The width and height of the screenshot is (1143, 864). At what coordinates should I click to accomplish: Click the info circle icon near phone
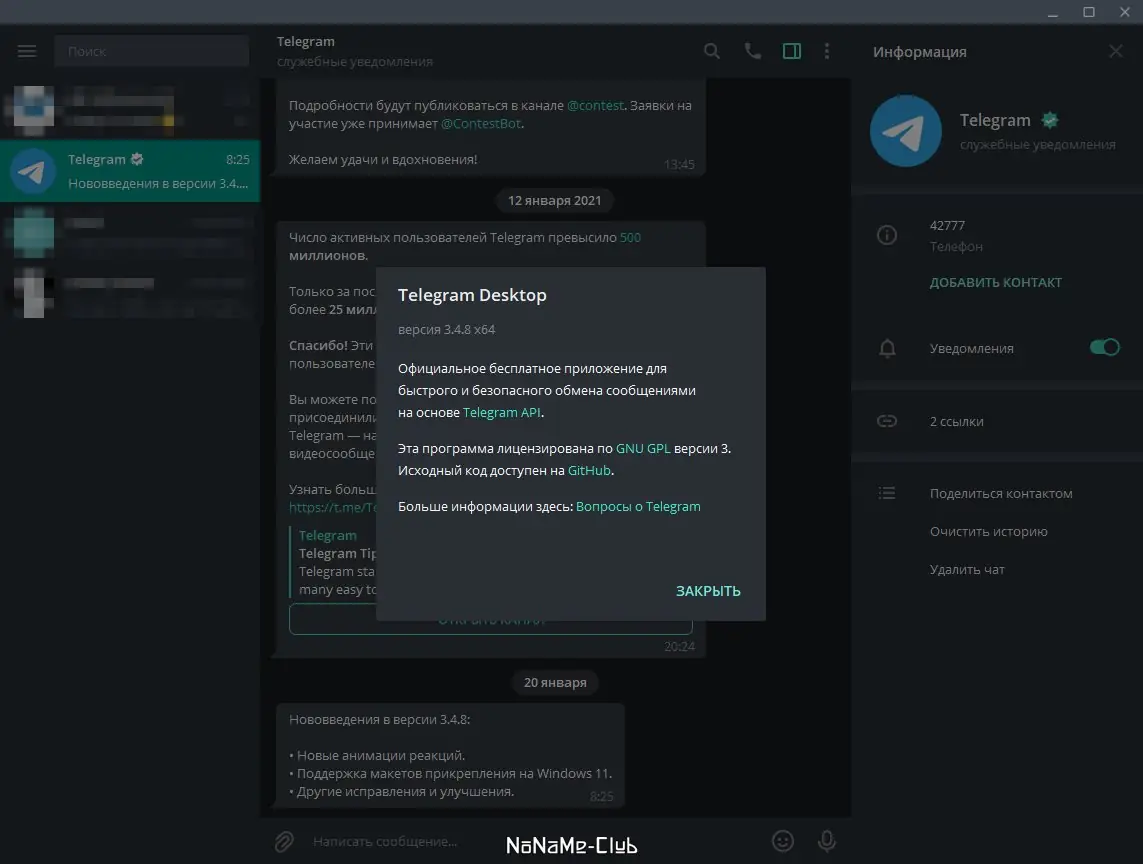(887, 235)
